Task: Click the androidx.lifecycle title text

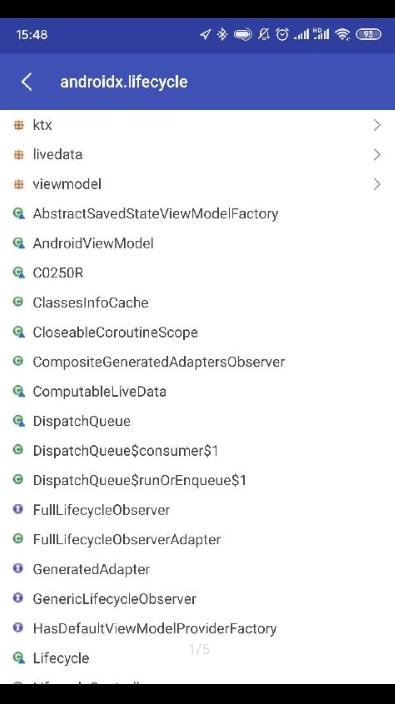Action: tap(124, 82)
